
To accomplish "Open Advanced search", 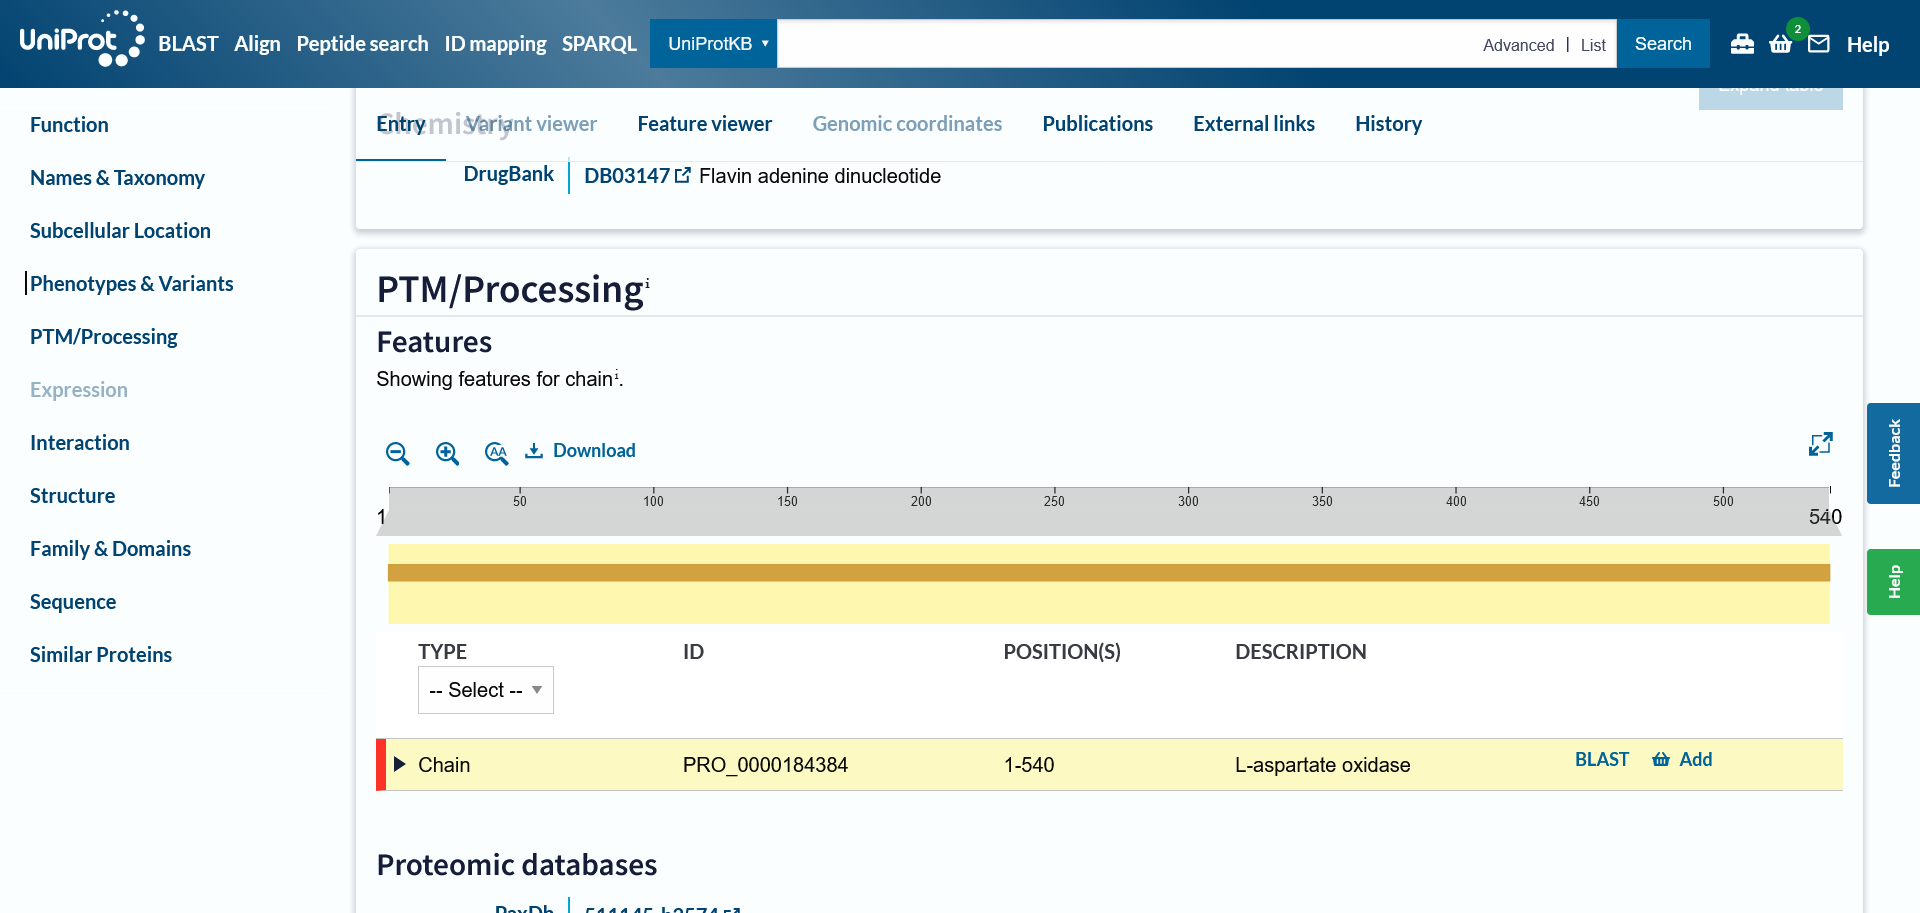I will pyautogui.click(x=1518, y=45).
